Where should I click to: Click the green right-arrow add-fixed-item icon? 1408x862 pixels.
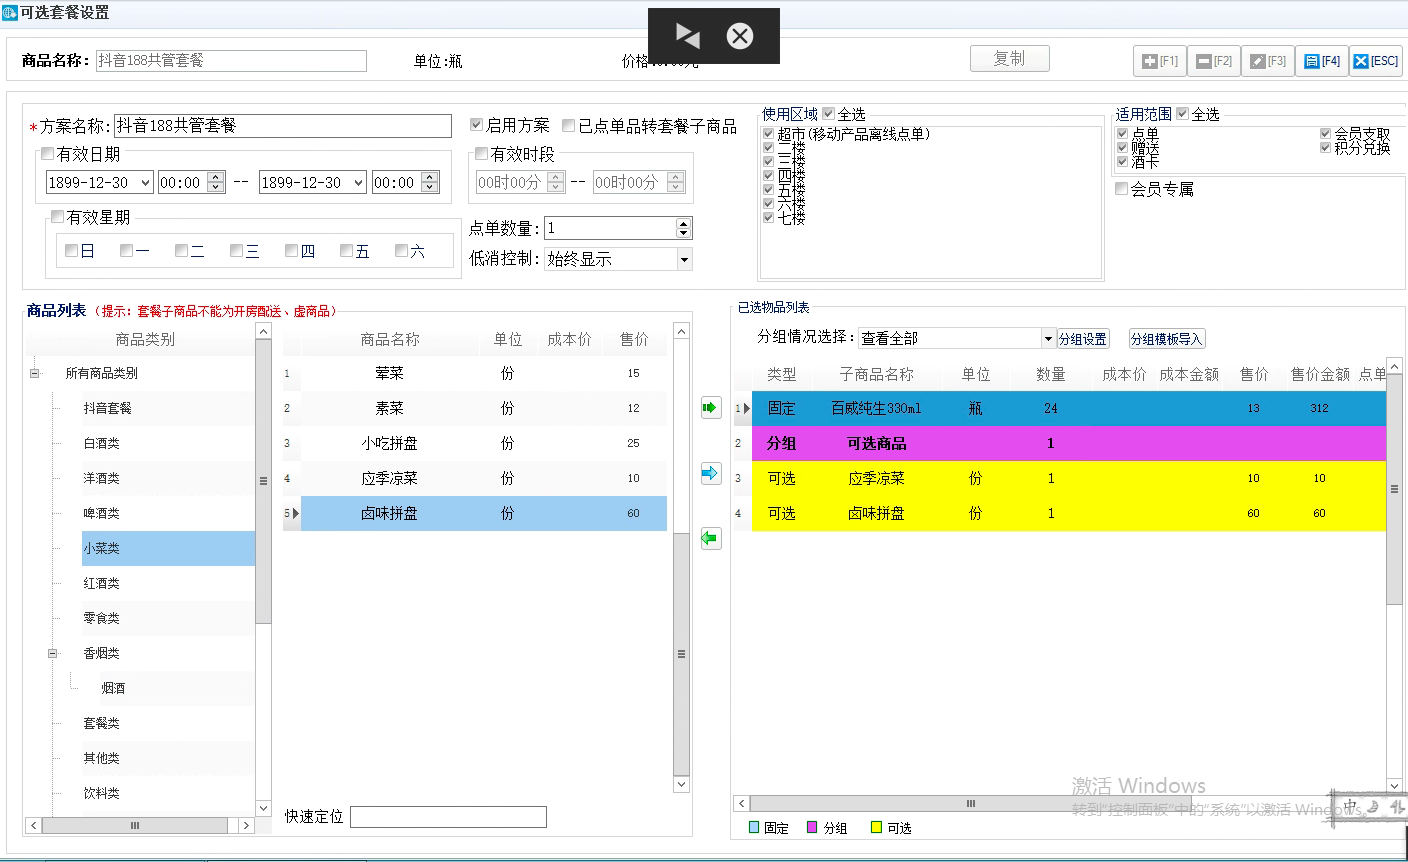tap(711, 408)
